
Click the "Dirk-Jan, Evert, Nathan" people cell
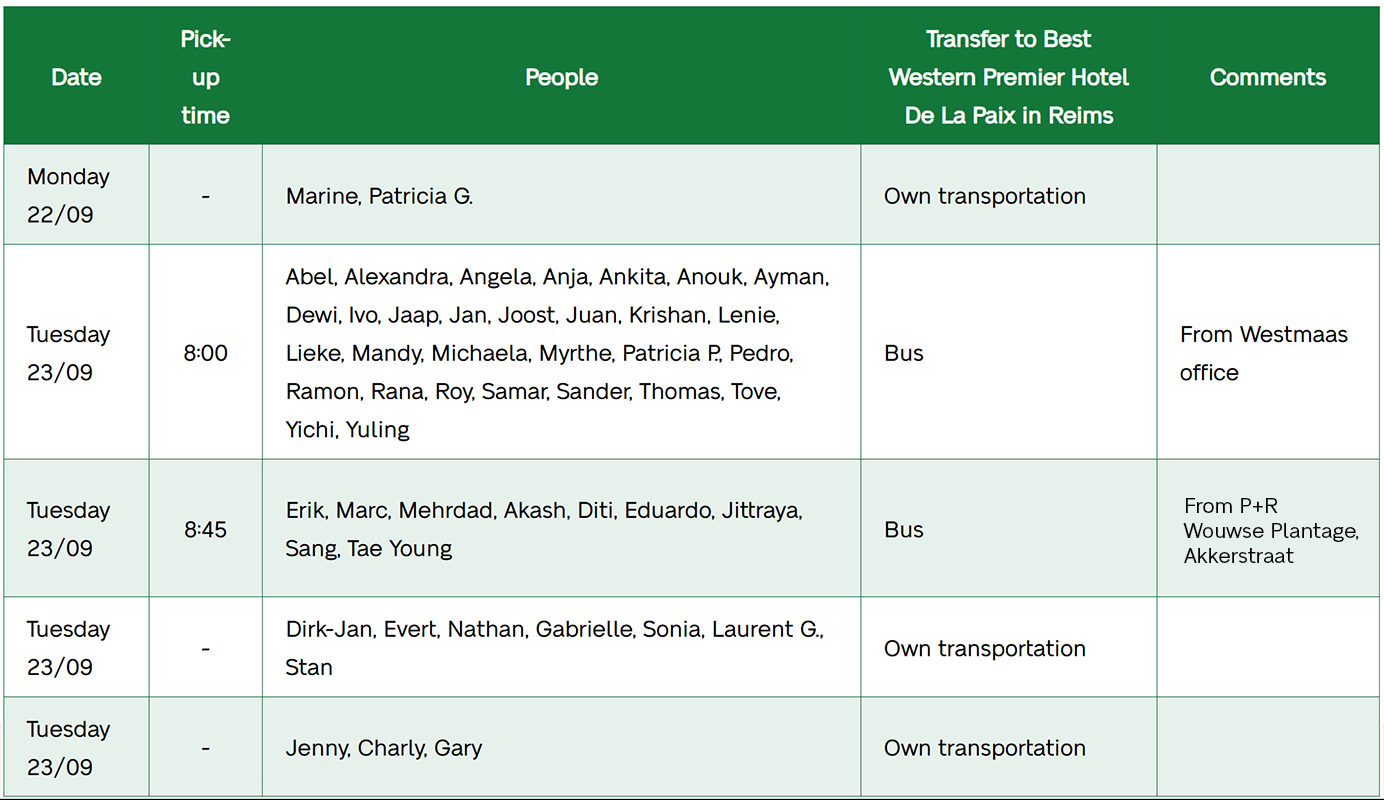554,648
